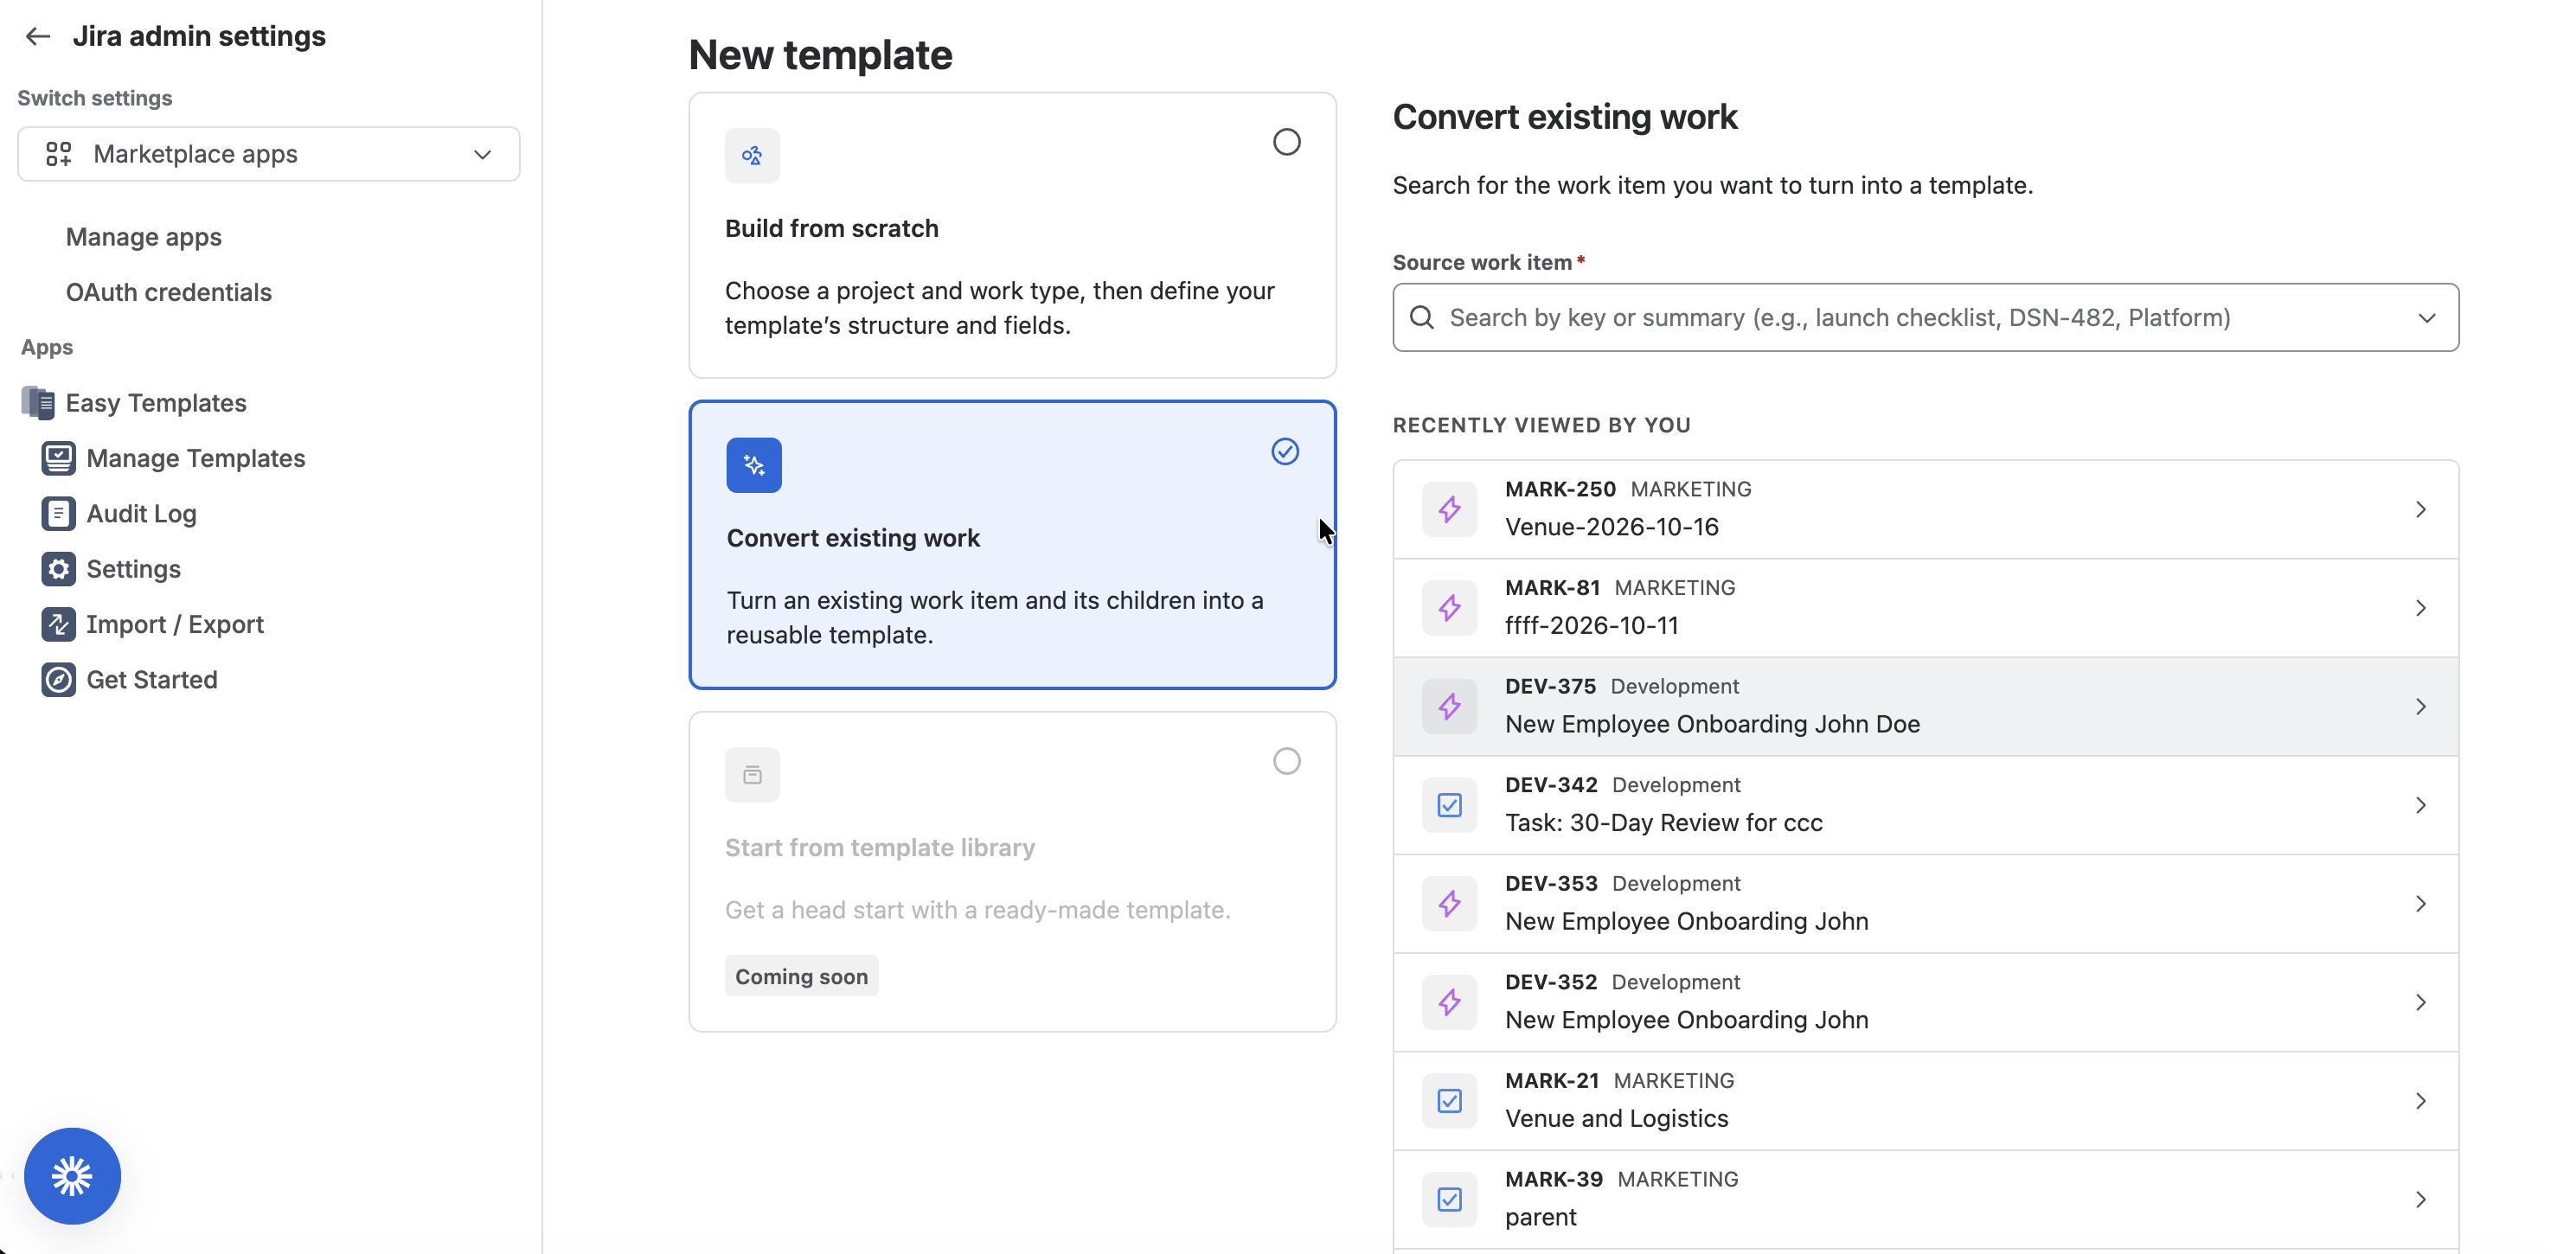
Task: Click the lightning icon for DEV-375
Action: click(x=1449, y=707)
